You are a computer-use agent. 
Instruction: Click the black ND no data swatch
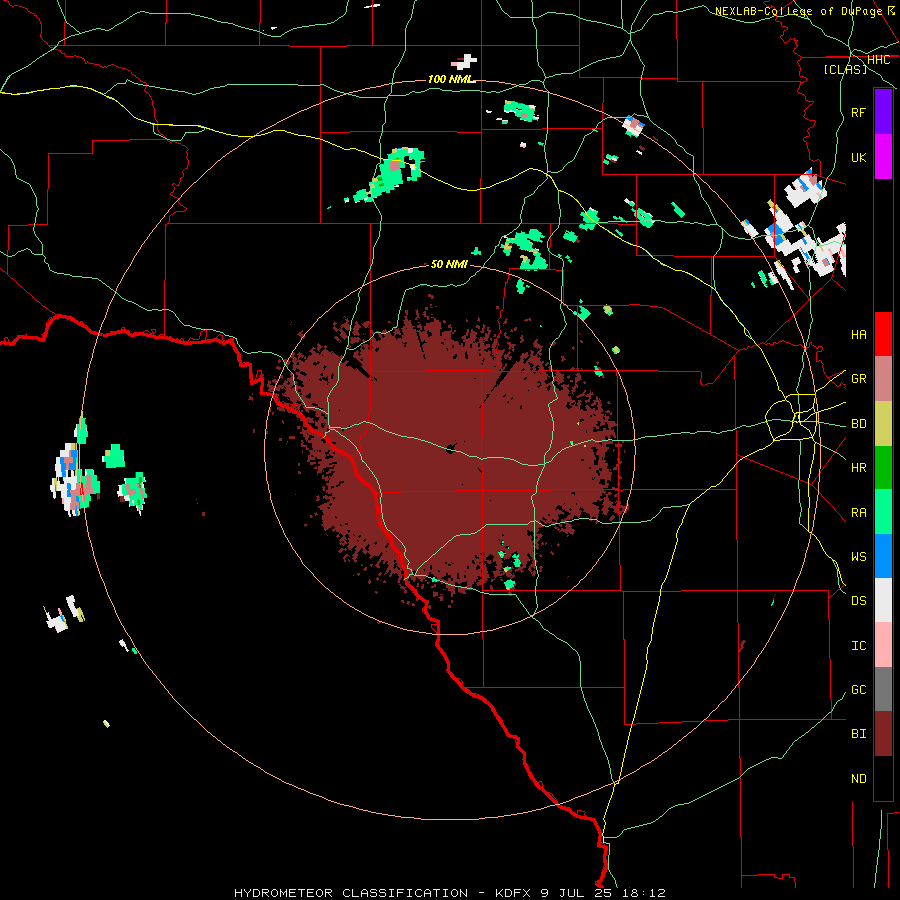(x=883, y=778)
